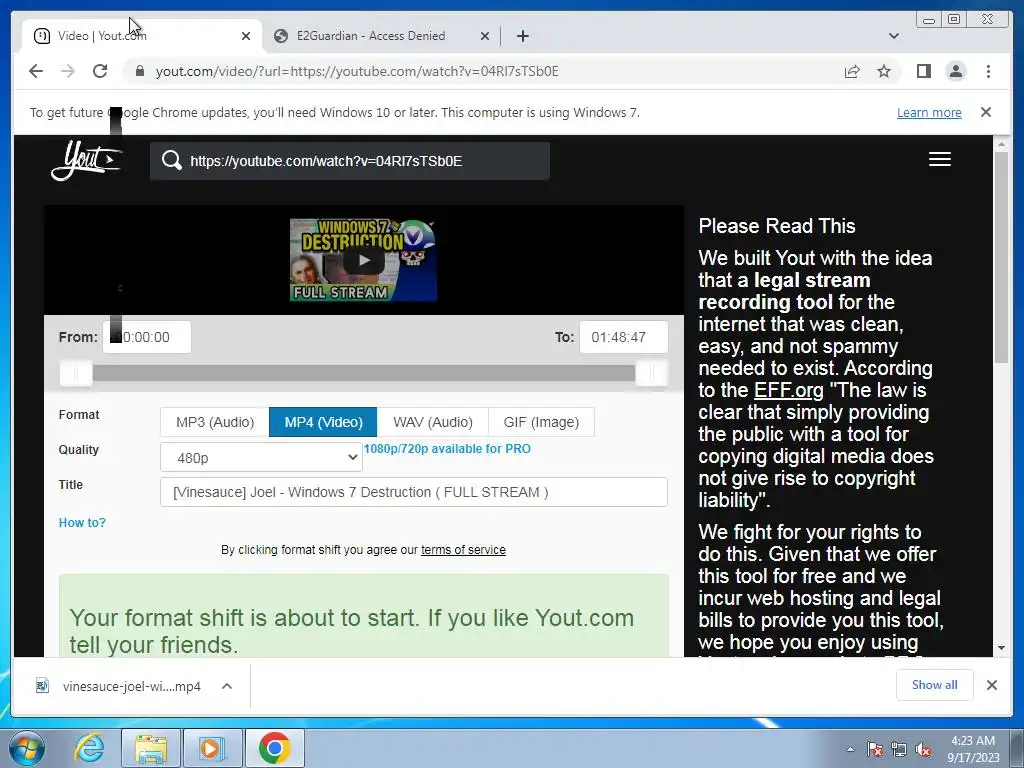This screenshot has height=768, width=1024.
Task: Open the 480p quality dropdown
Action: click(x=261, y=457)
